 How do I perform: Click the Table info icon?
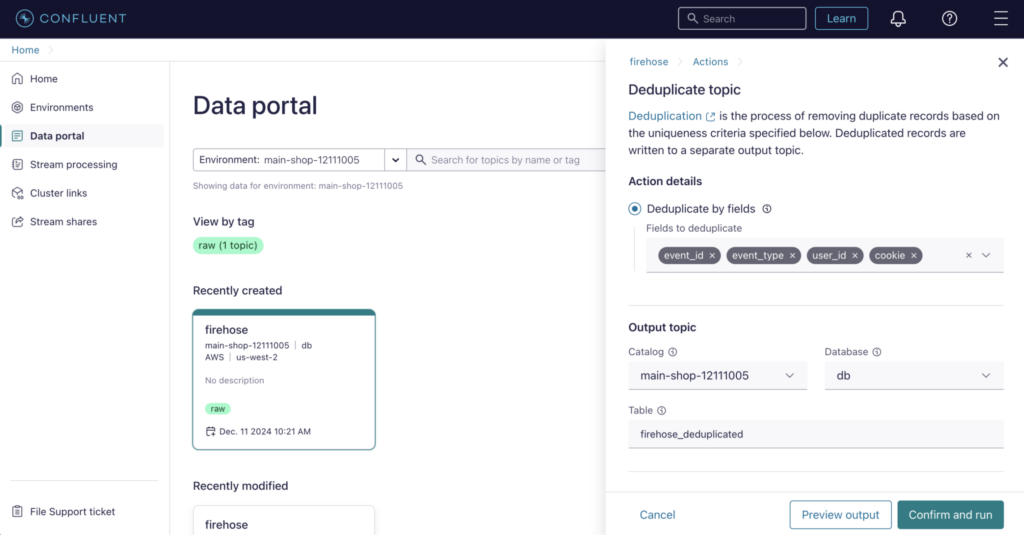[662, 411]
